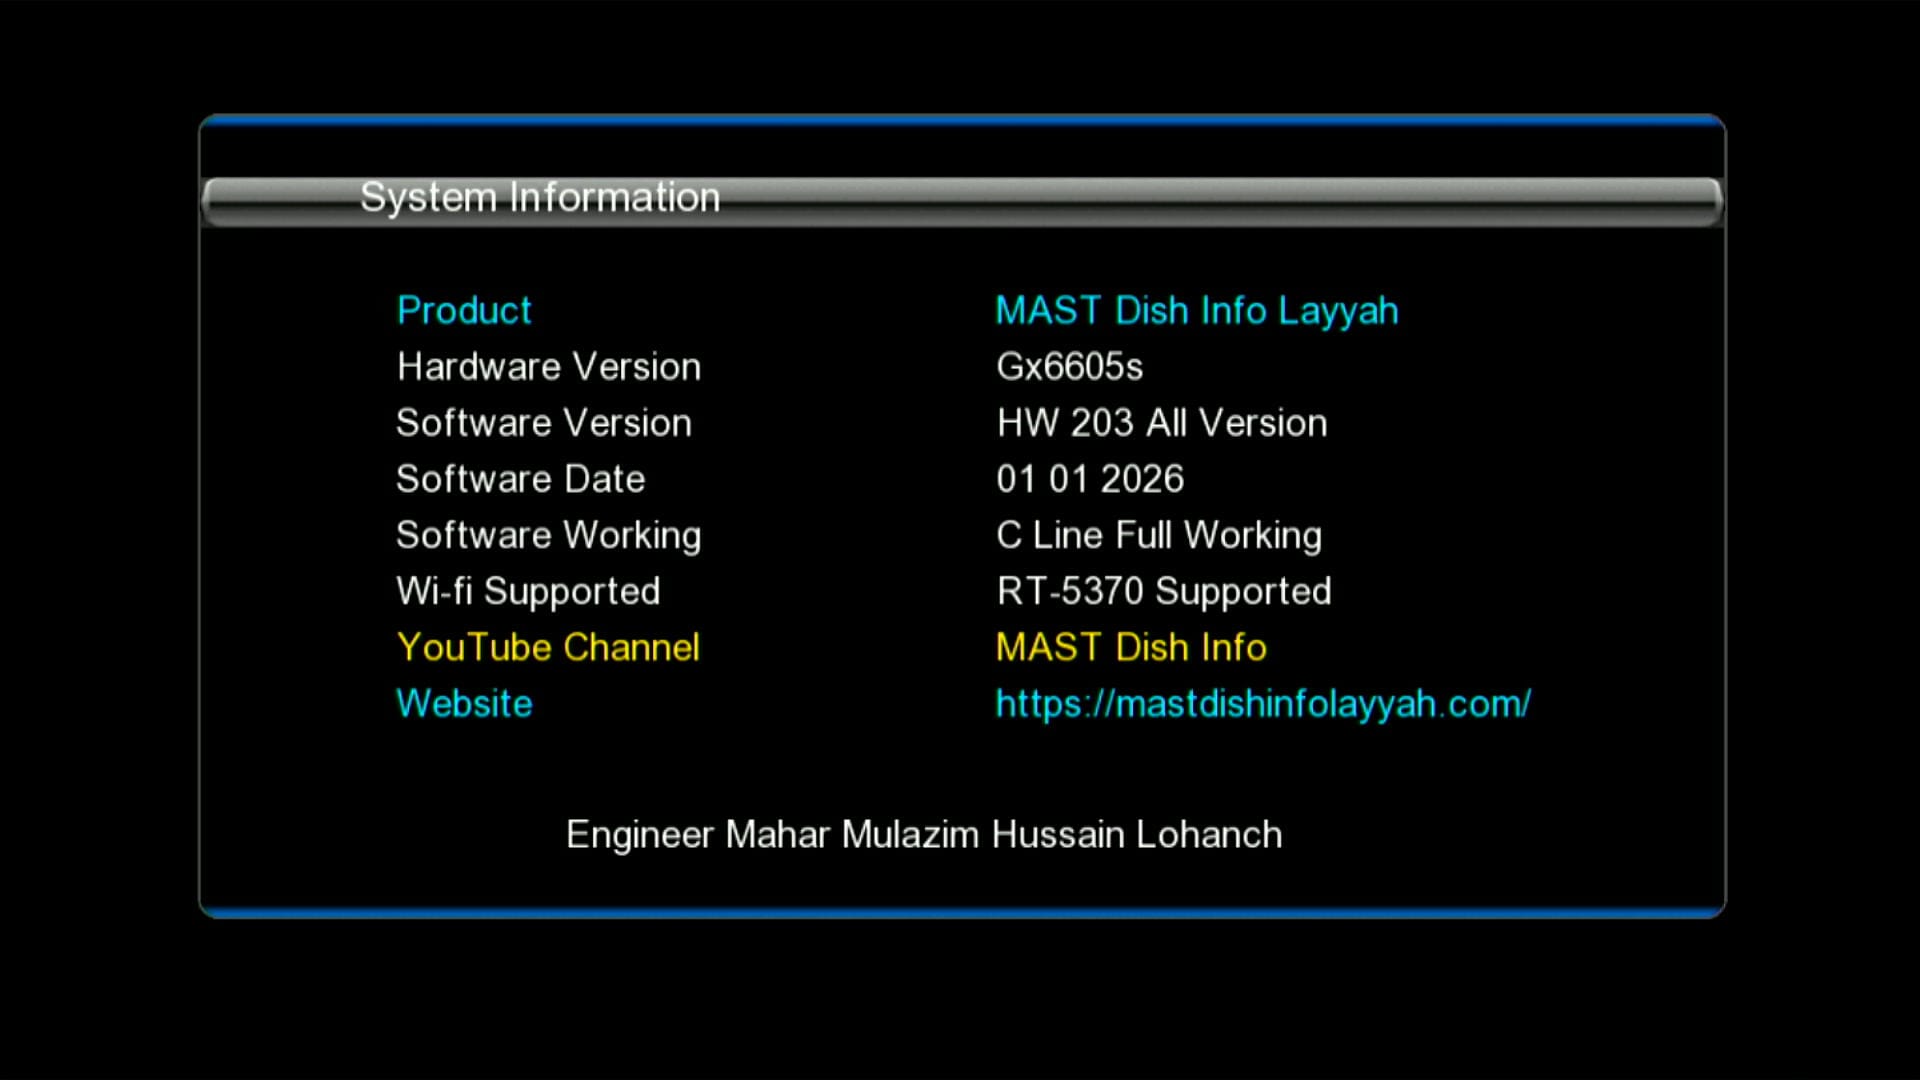This screenshot has width=1920, height=1080.
Task: Click the Engineer Mahar Mulazim Hussain credit
Action: (x=923, y=834)
